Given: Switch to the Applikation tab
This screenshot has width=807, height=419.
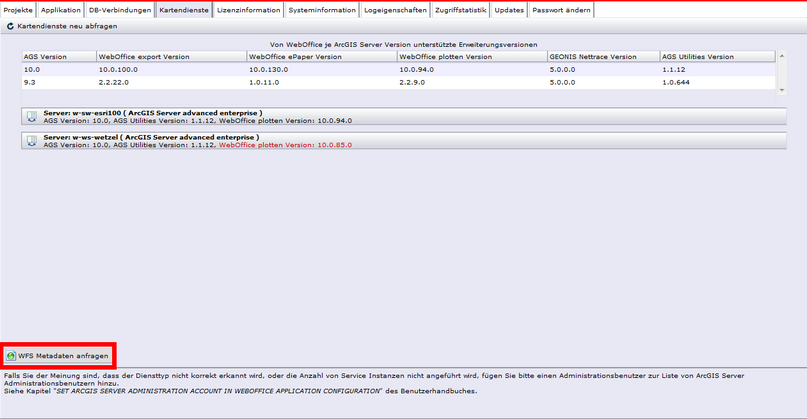Looking at the screenshot, I should [61, 10].
